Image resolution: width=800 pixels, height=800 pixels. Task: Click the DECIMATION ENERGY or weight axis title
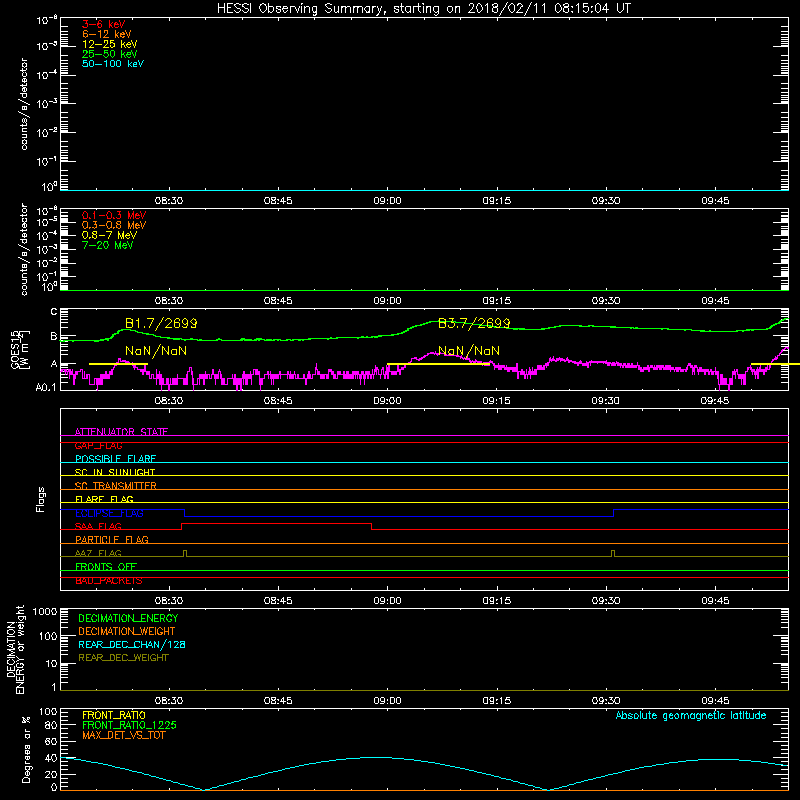point(15,649)
